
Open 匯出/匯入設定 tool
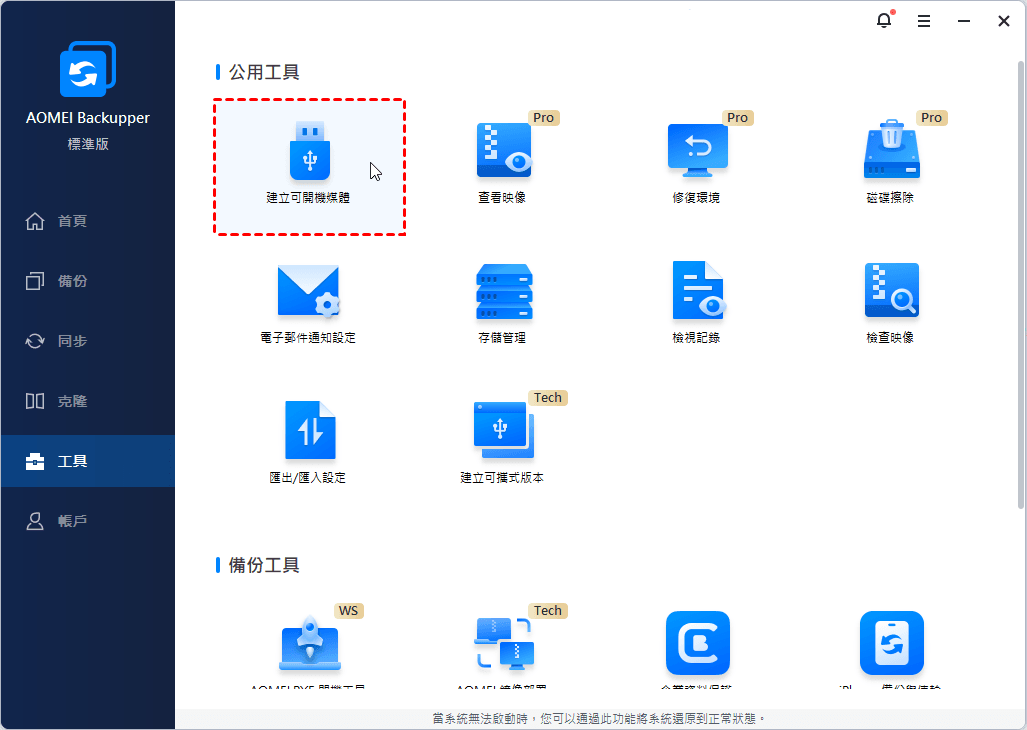point(310,430)
